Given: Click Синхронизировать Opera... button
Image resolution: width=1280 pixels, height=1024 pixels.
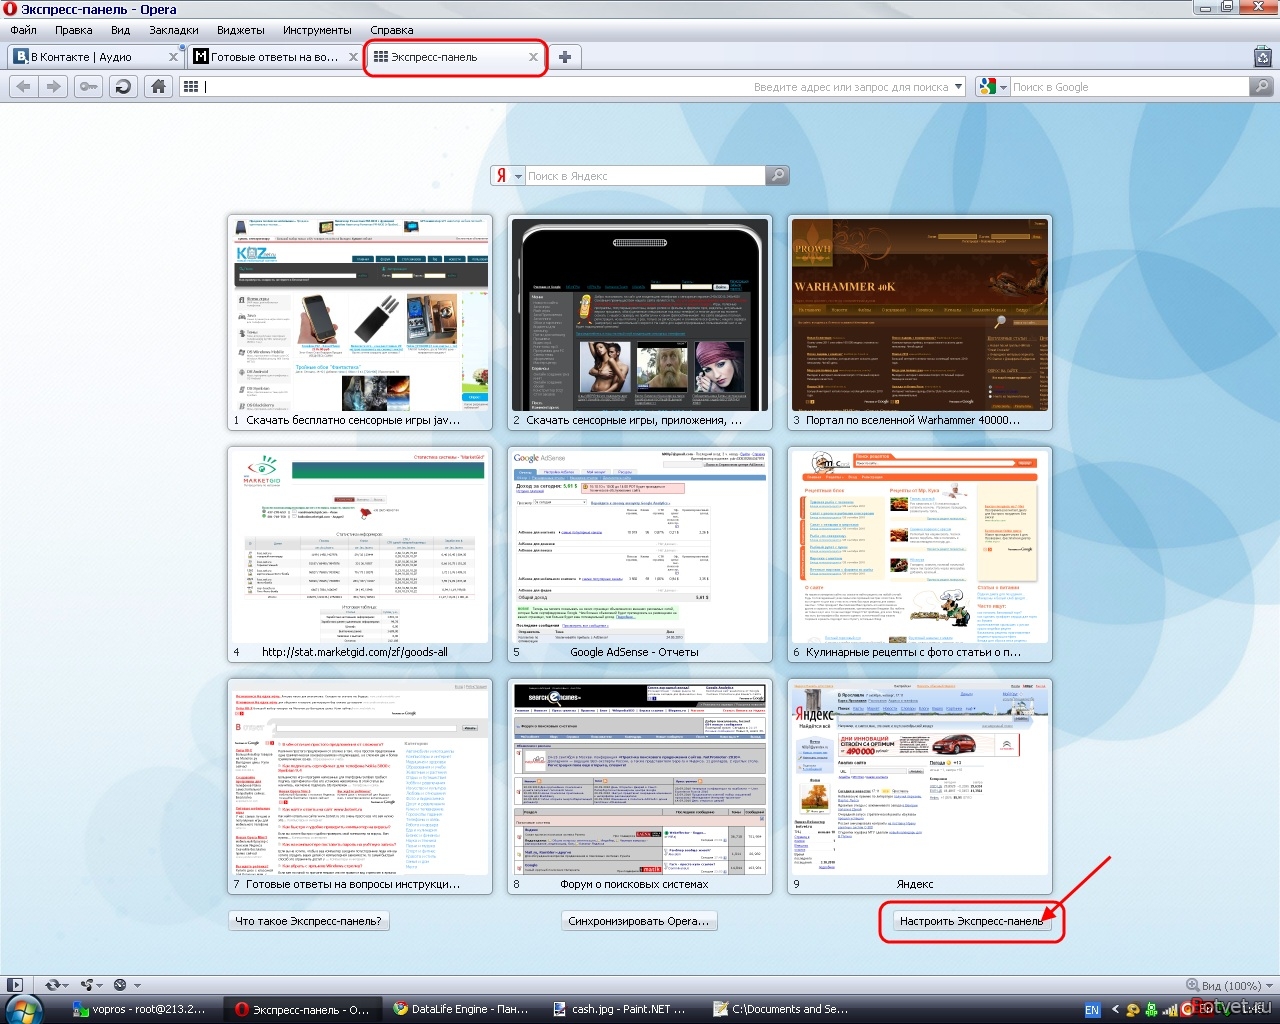Looking at the screenshot, I should pyautogui.click(x=639, y=921).
